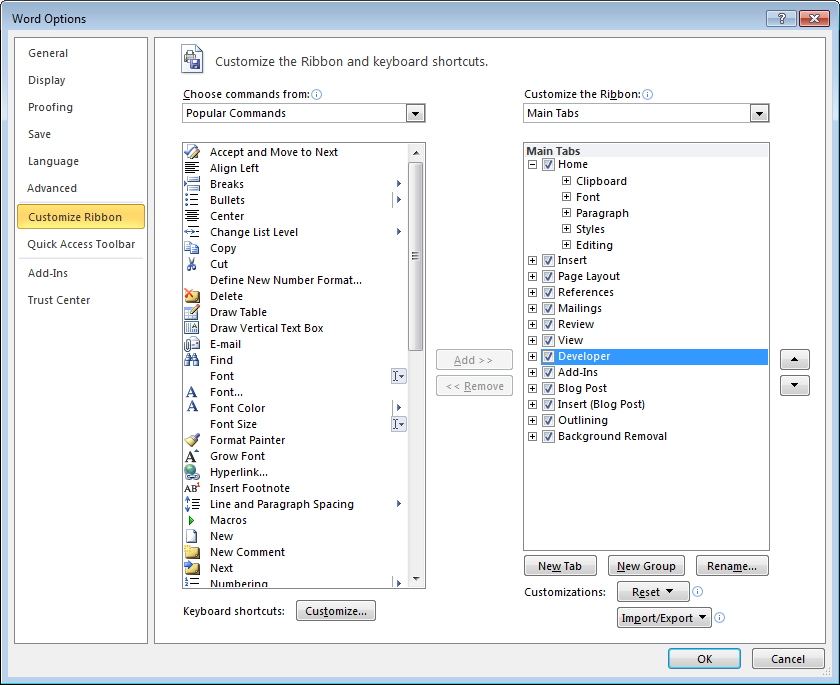Click the Center alignment icon
This screenshot has width=840, height=685.
point(192,216)
